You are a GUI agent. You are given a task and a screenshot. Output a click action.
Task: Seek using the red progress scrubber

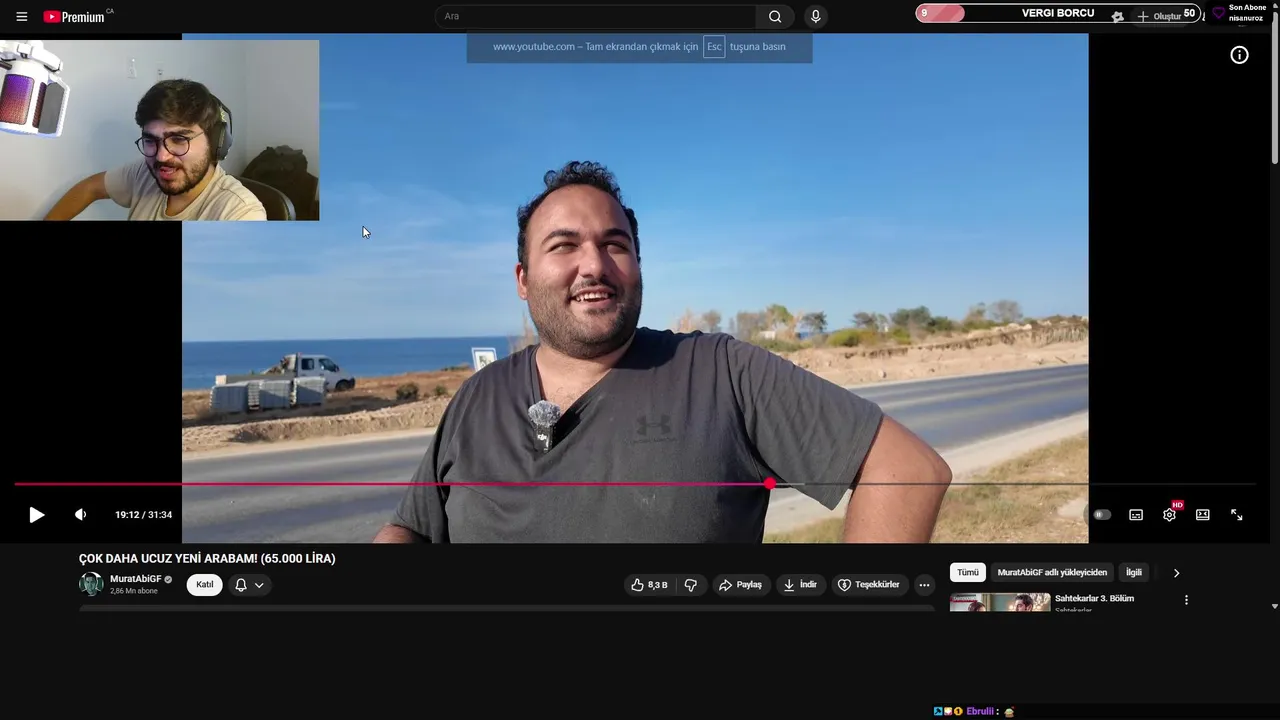769,484
